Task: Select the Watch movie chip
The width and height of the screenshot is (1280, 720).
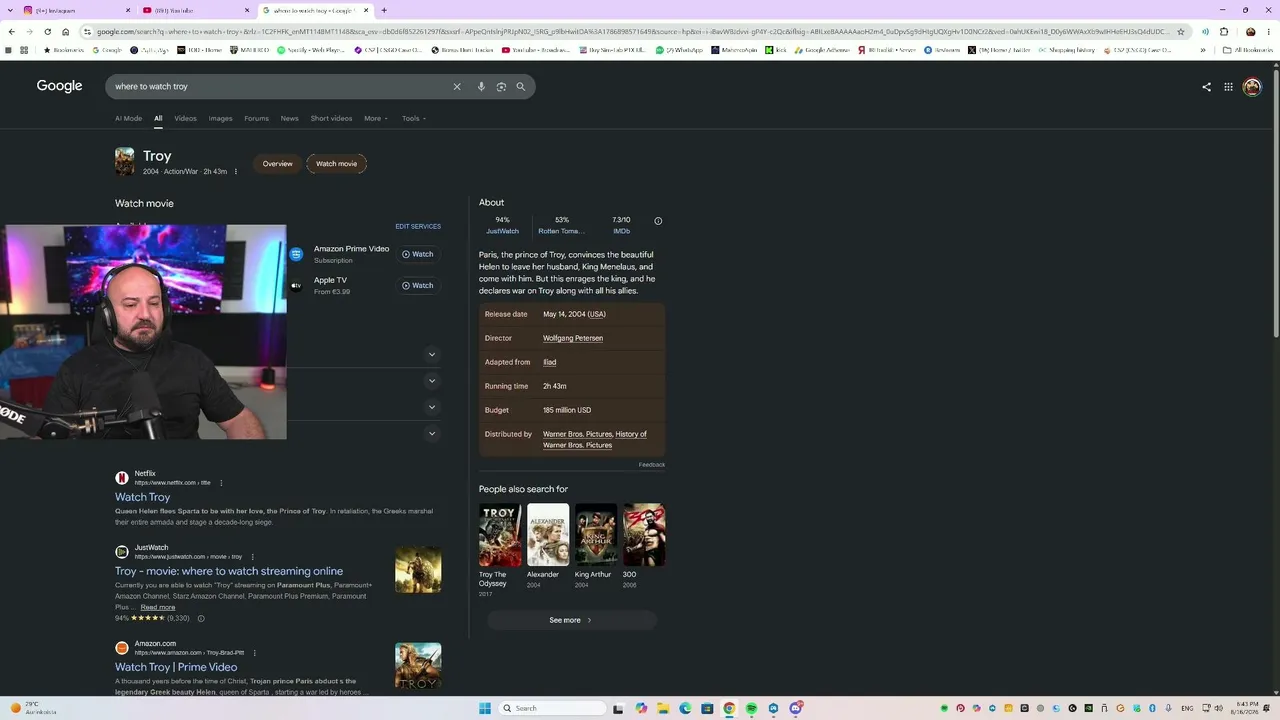Action: 336,164
